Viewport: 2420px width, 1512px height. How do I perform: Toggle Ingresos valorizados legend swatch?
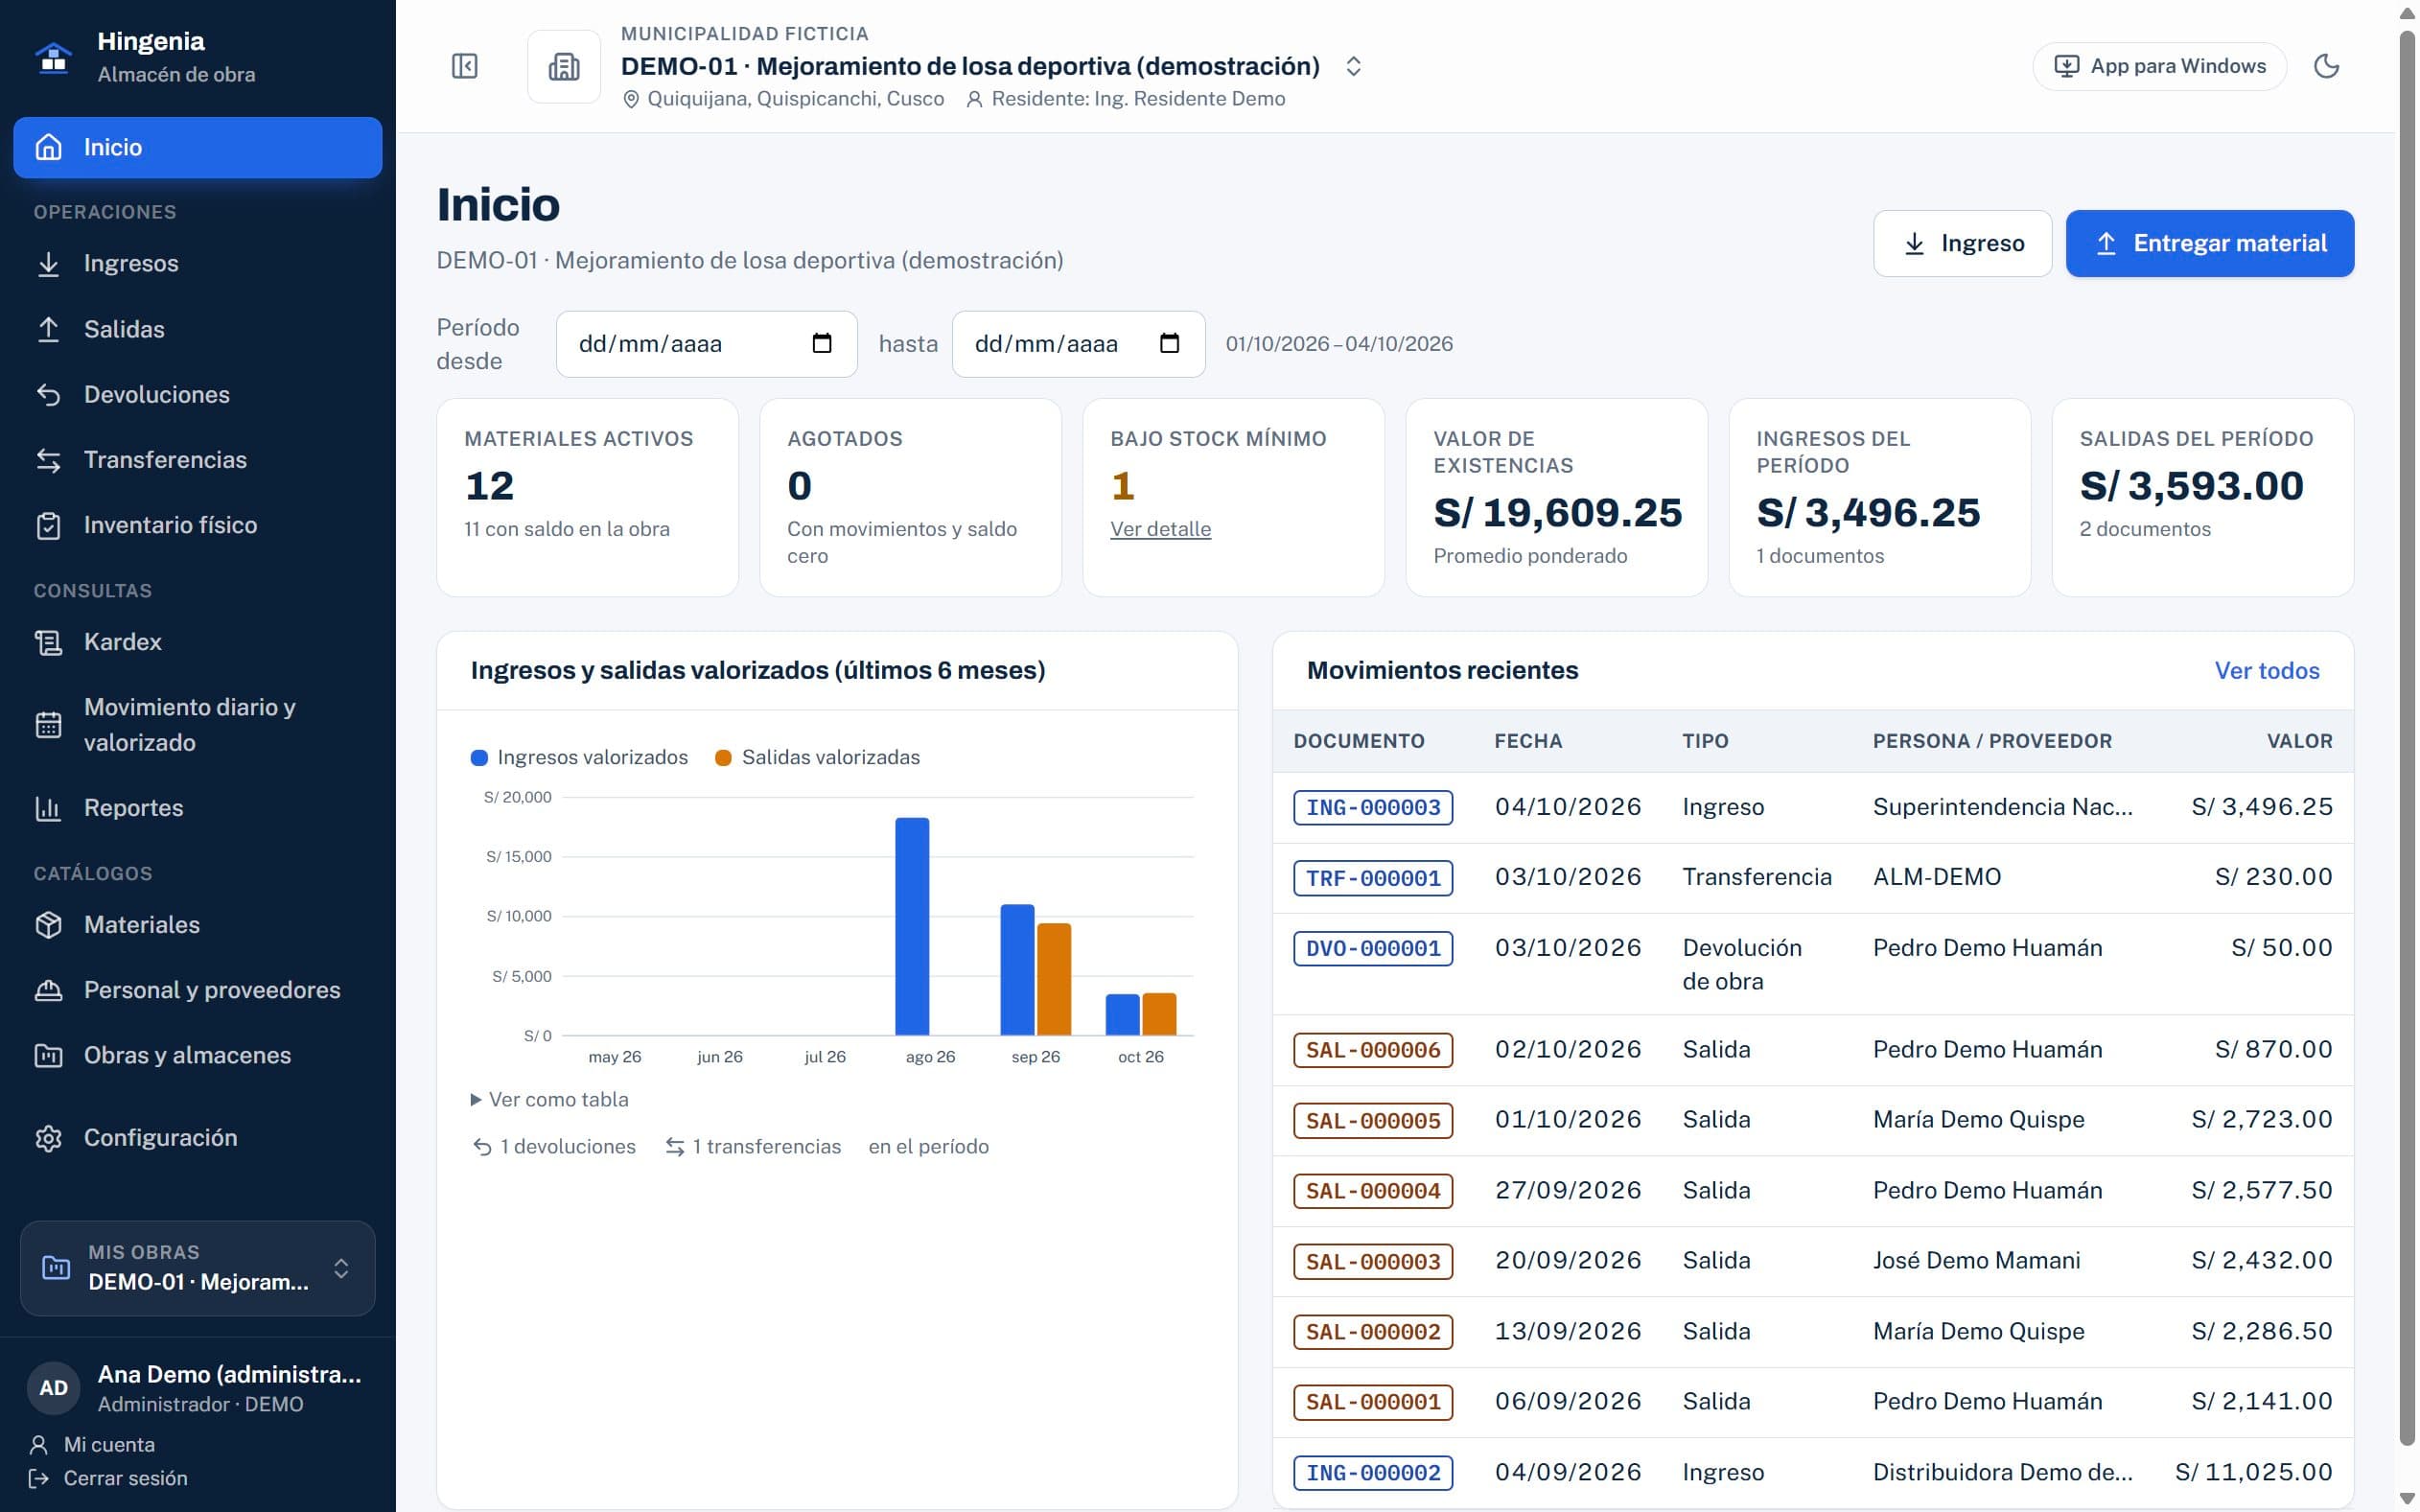(x=479, y=758)
